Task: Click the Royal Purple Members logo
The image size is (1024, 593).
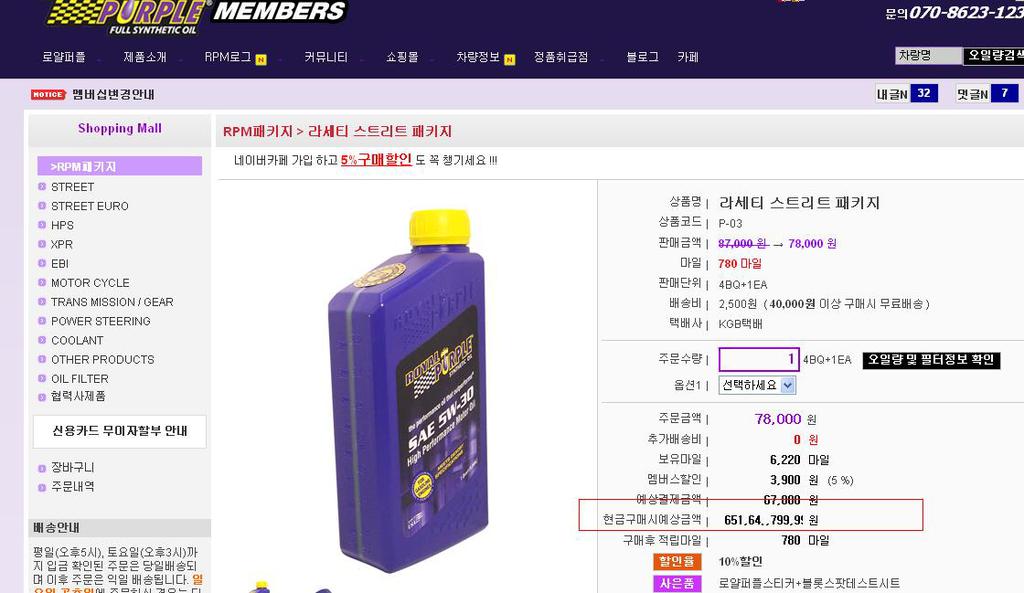Action: coord(196,16)
